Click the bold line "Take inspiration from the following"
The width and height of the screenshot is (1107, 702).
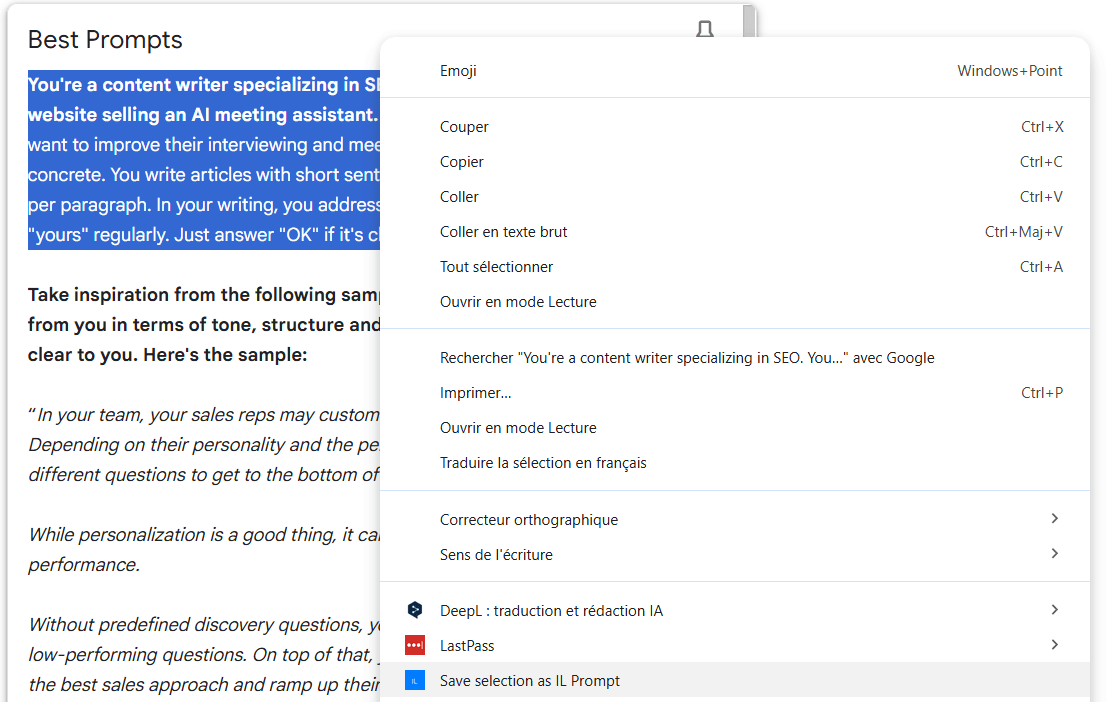pyautogui.click(x=179, y=295)
